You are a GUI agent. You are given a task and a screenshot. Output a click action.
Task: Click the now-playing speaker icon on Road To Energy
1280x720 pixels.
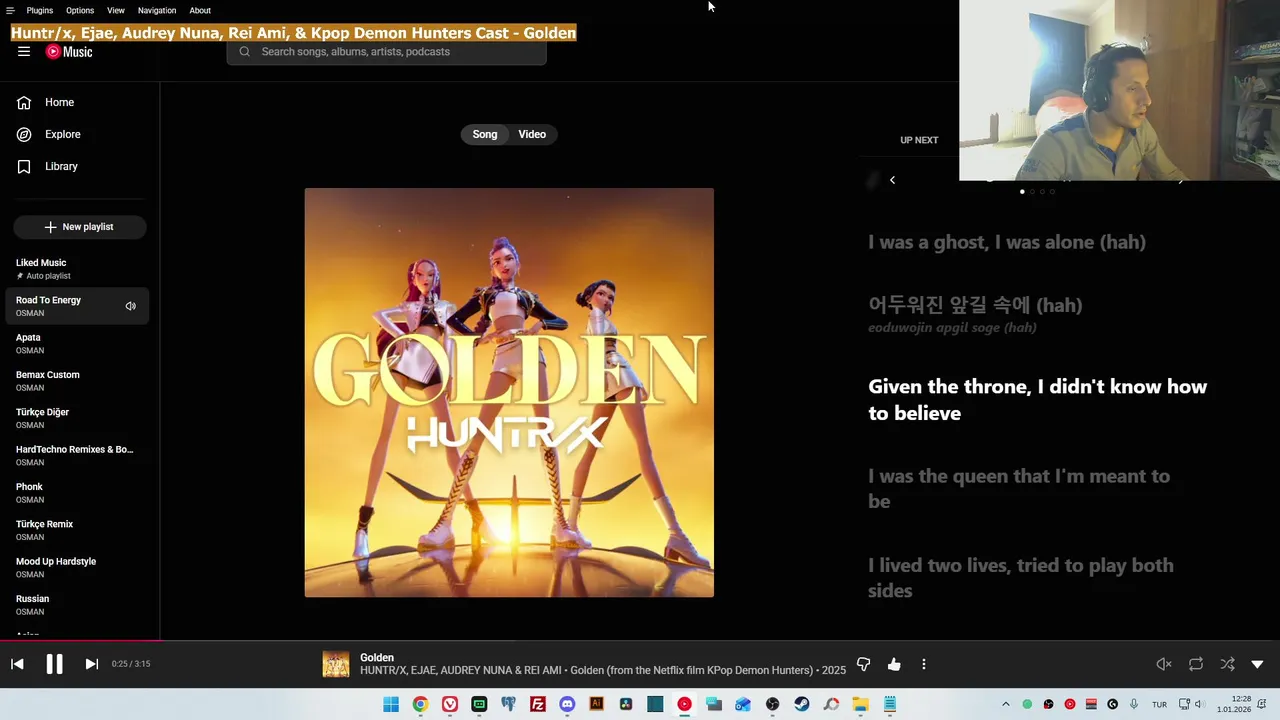pyautogui.click(x=130, y=306)
